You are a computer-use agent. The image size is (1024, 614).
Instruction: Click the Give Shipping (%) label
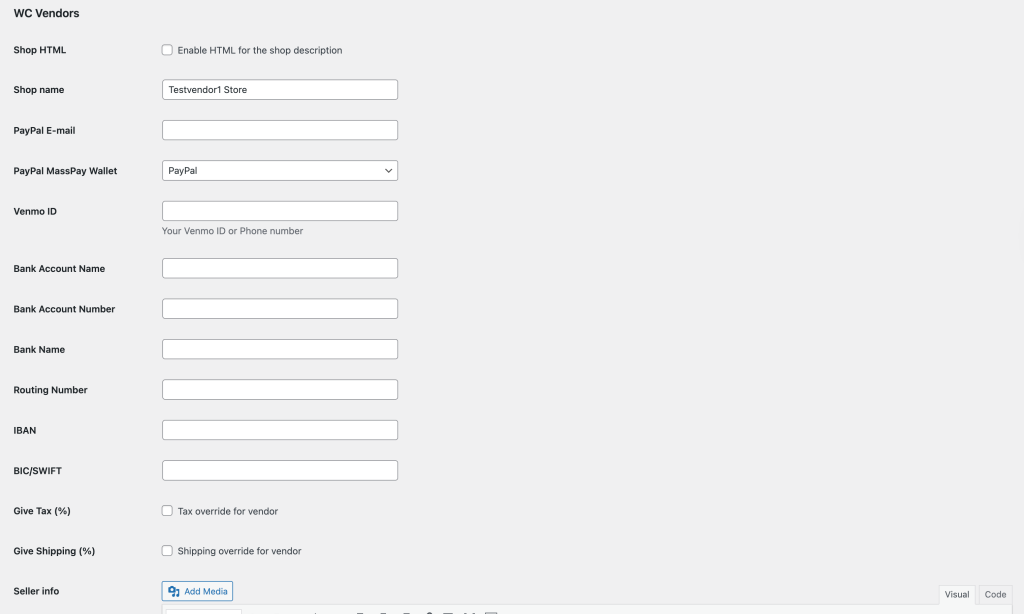[54, 551]
